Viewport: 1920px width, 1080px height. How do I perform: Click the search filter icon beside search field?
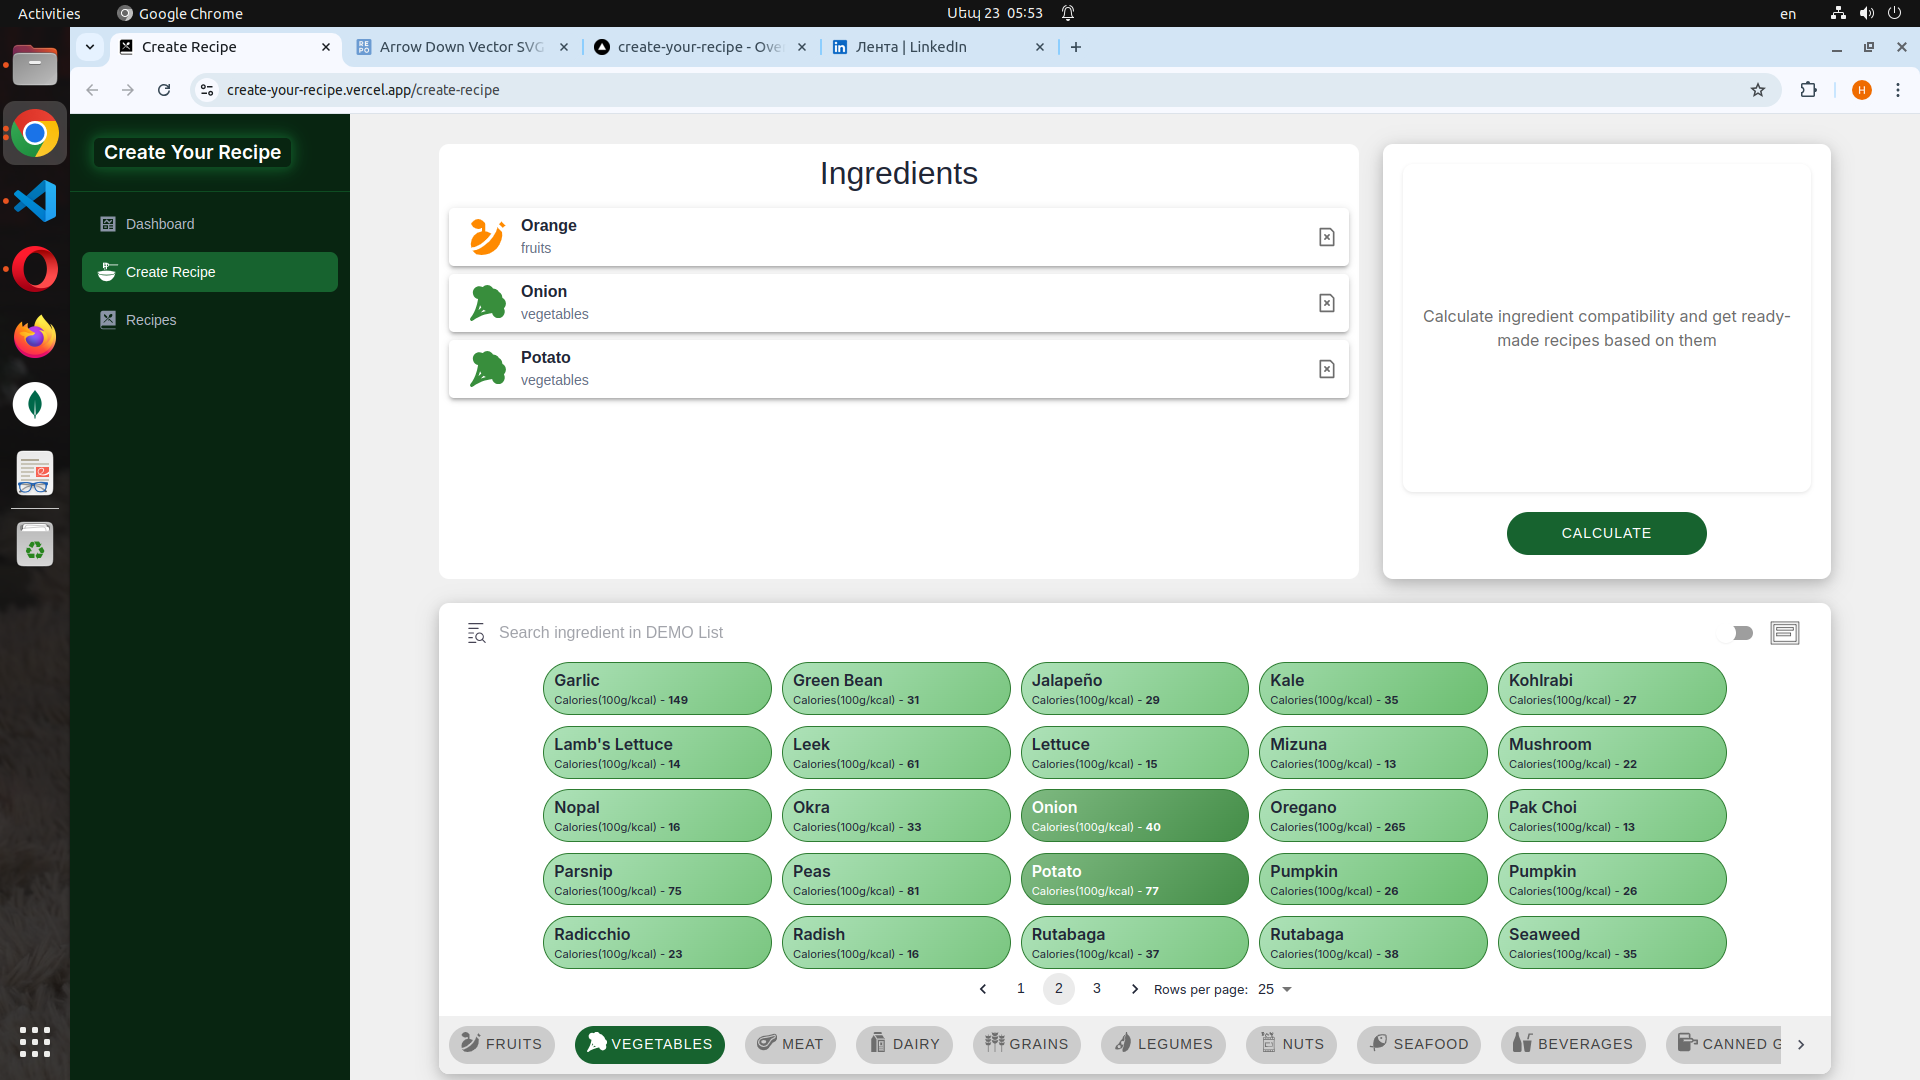click(x=476, y=633)
